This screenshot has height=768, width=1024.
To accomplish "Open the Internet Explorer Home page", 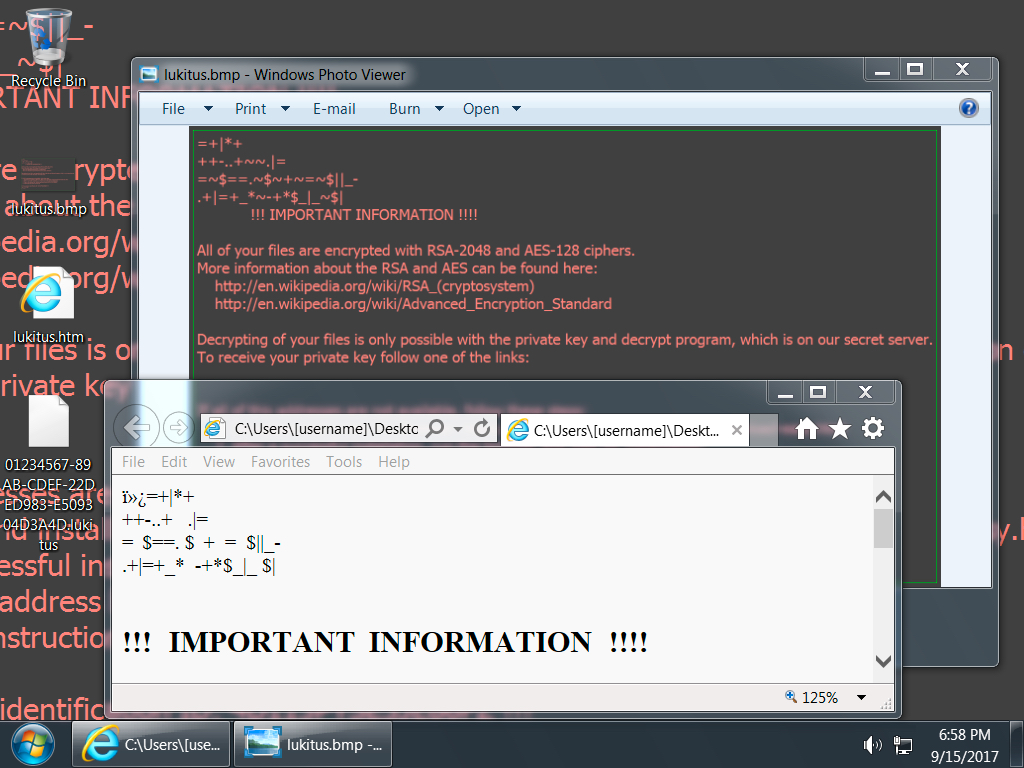I will pyautogui.click(x=807, y=429).
